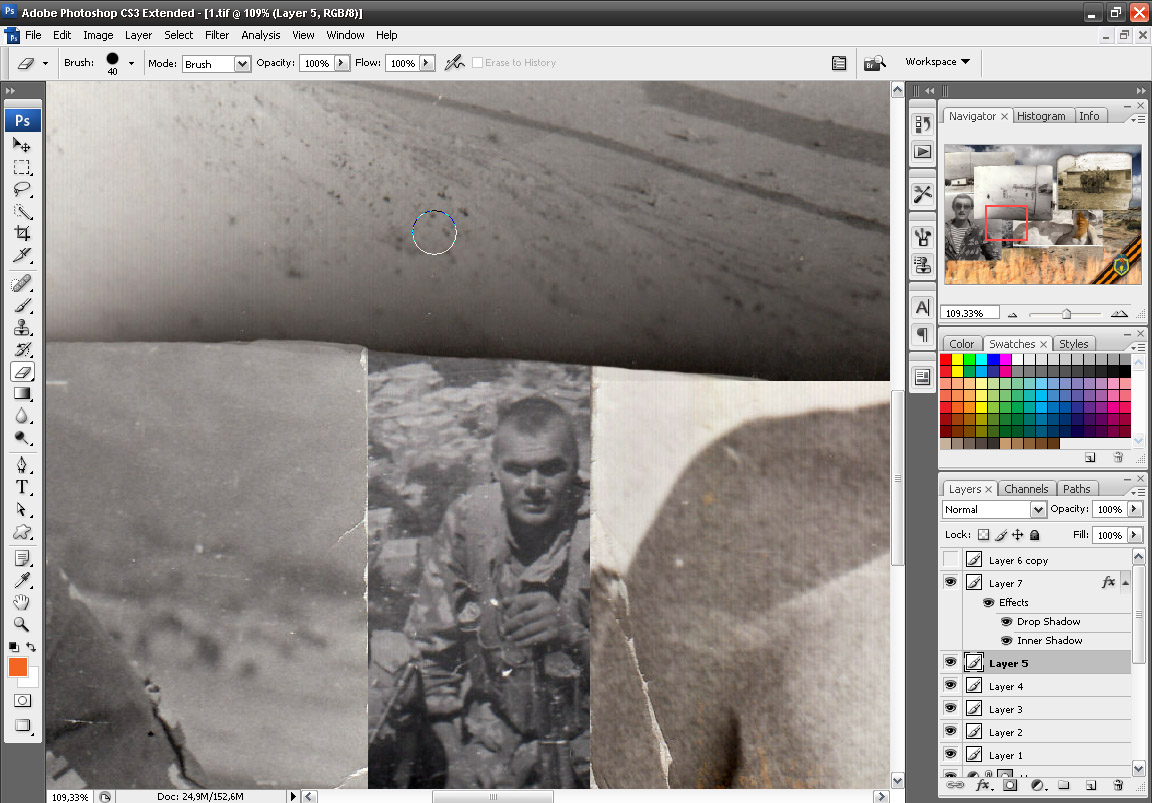Select the Move tool

click(x=22, y=145)
